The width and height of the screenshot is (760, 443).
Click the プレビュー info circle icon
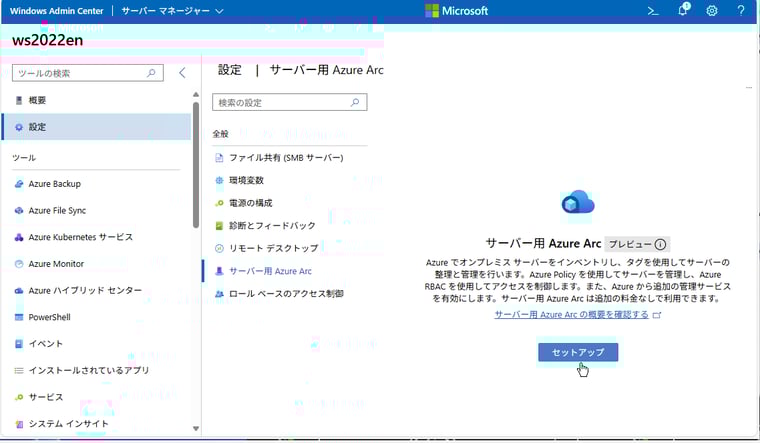(660, 244)
